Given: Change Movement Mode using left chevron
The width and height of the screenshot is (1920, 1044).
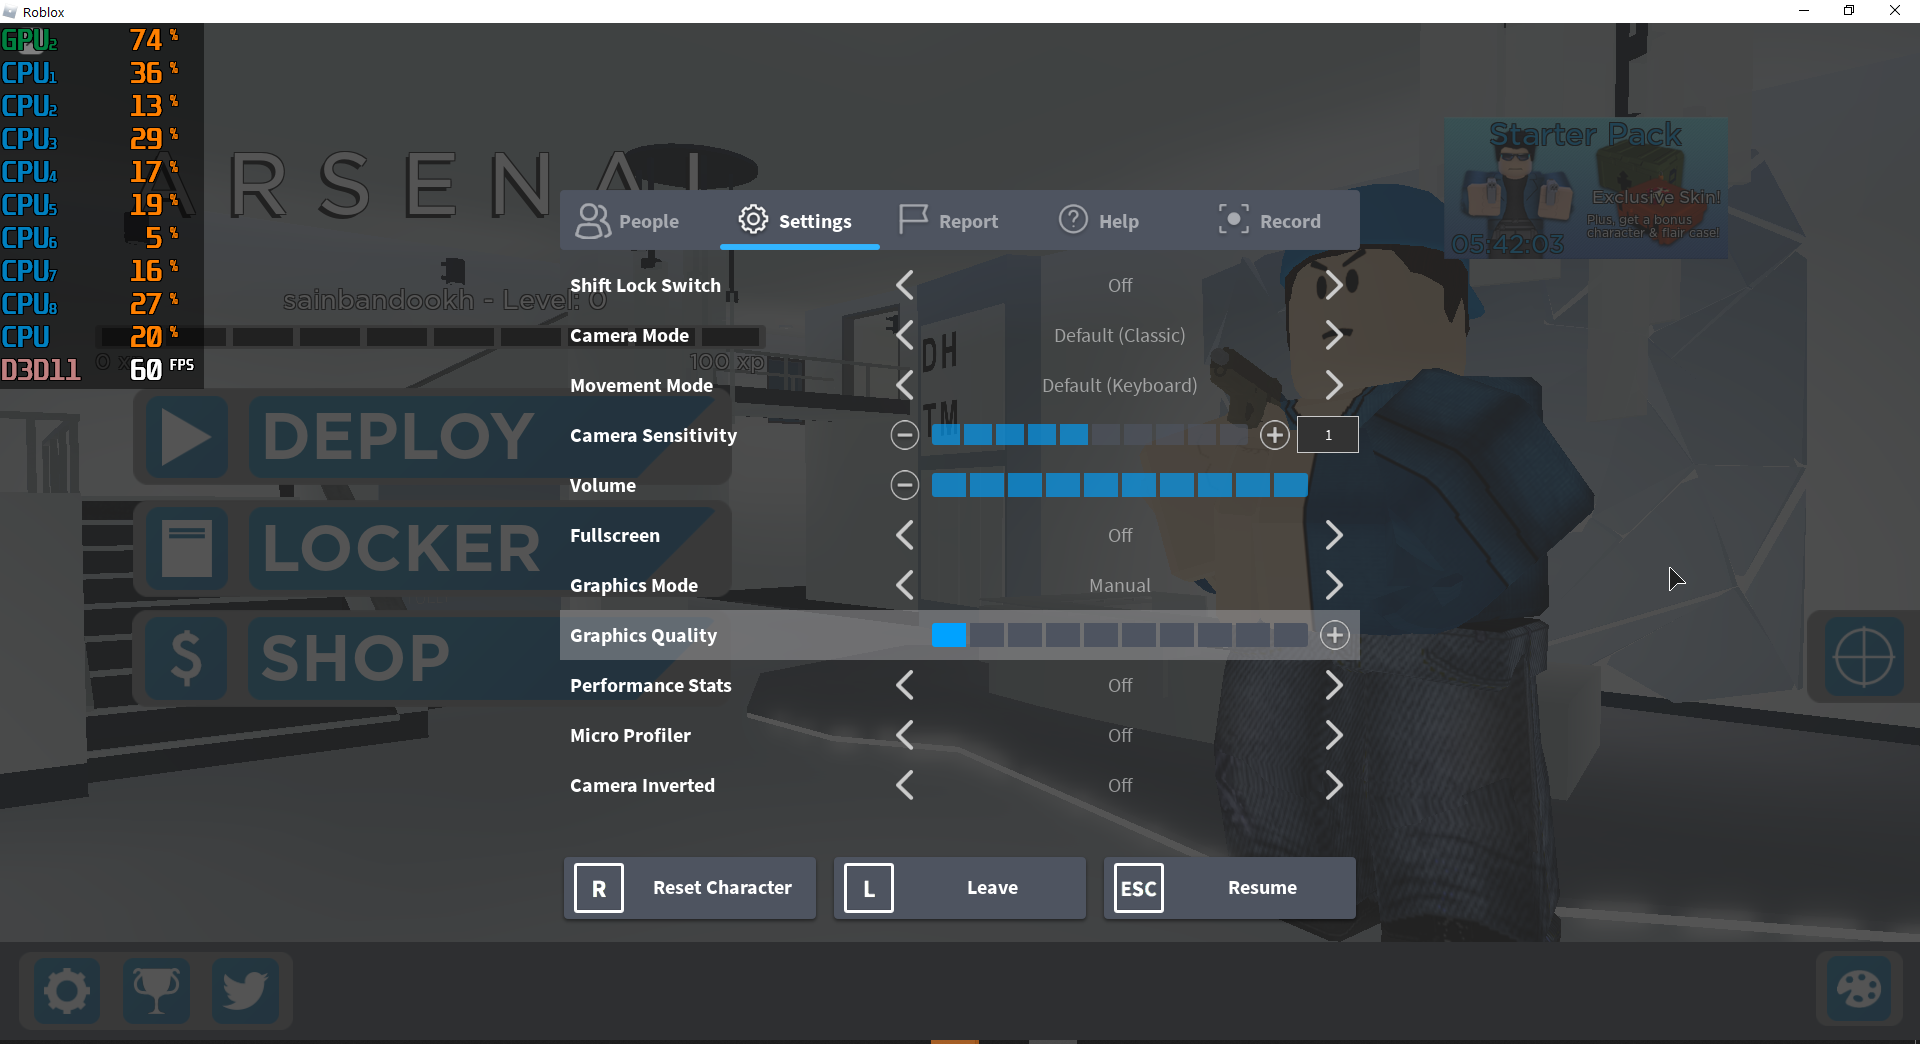Looking at the screenshot, I should point(904,385).
